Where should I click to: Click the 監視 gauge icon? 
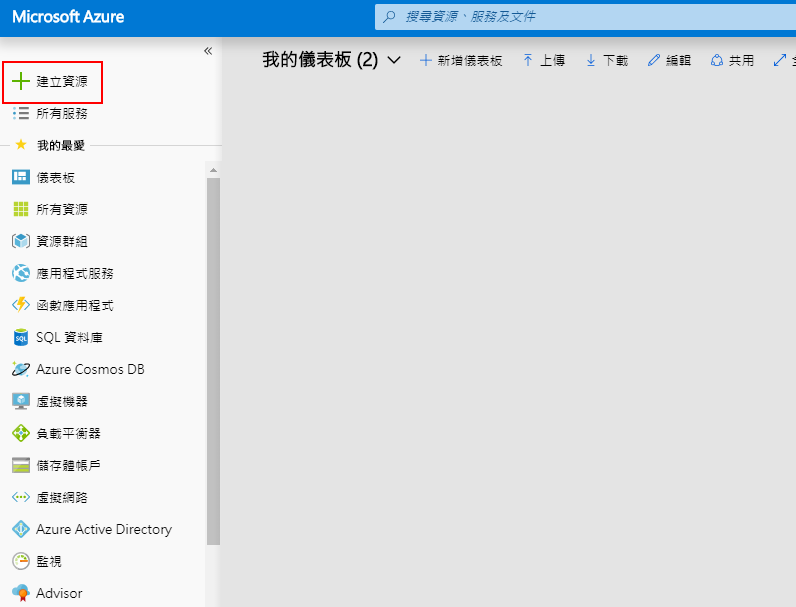coord(21,561)
